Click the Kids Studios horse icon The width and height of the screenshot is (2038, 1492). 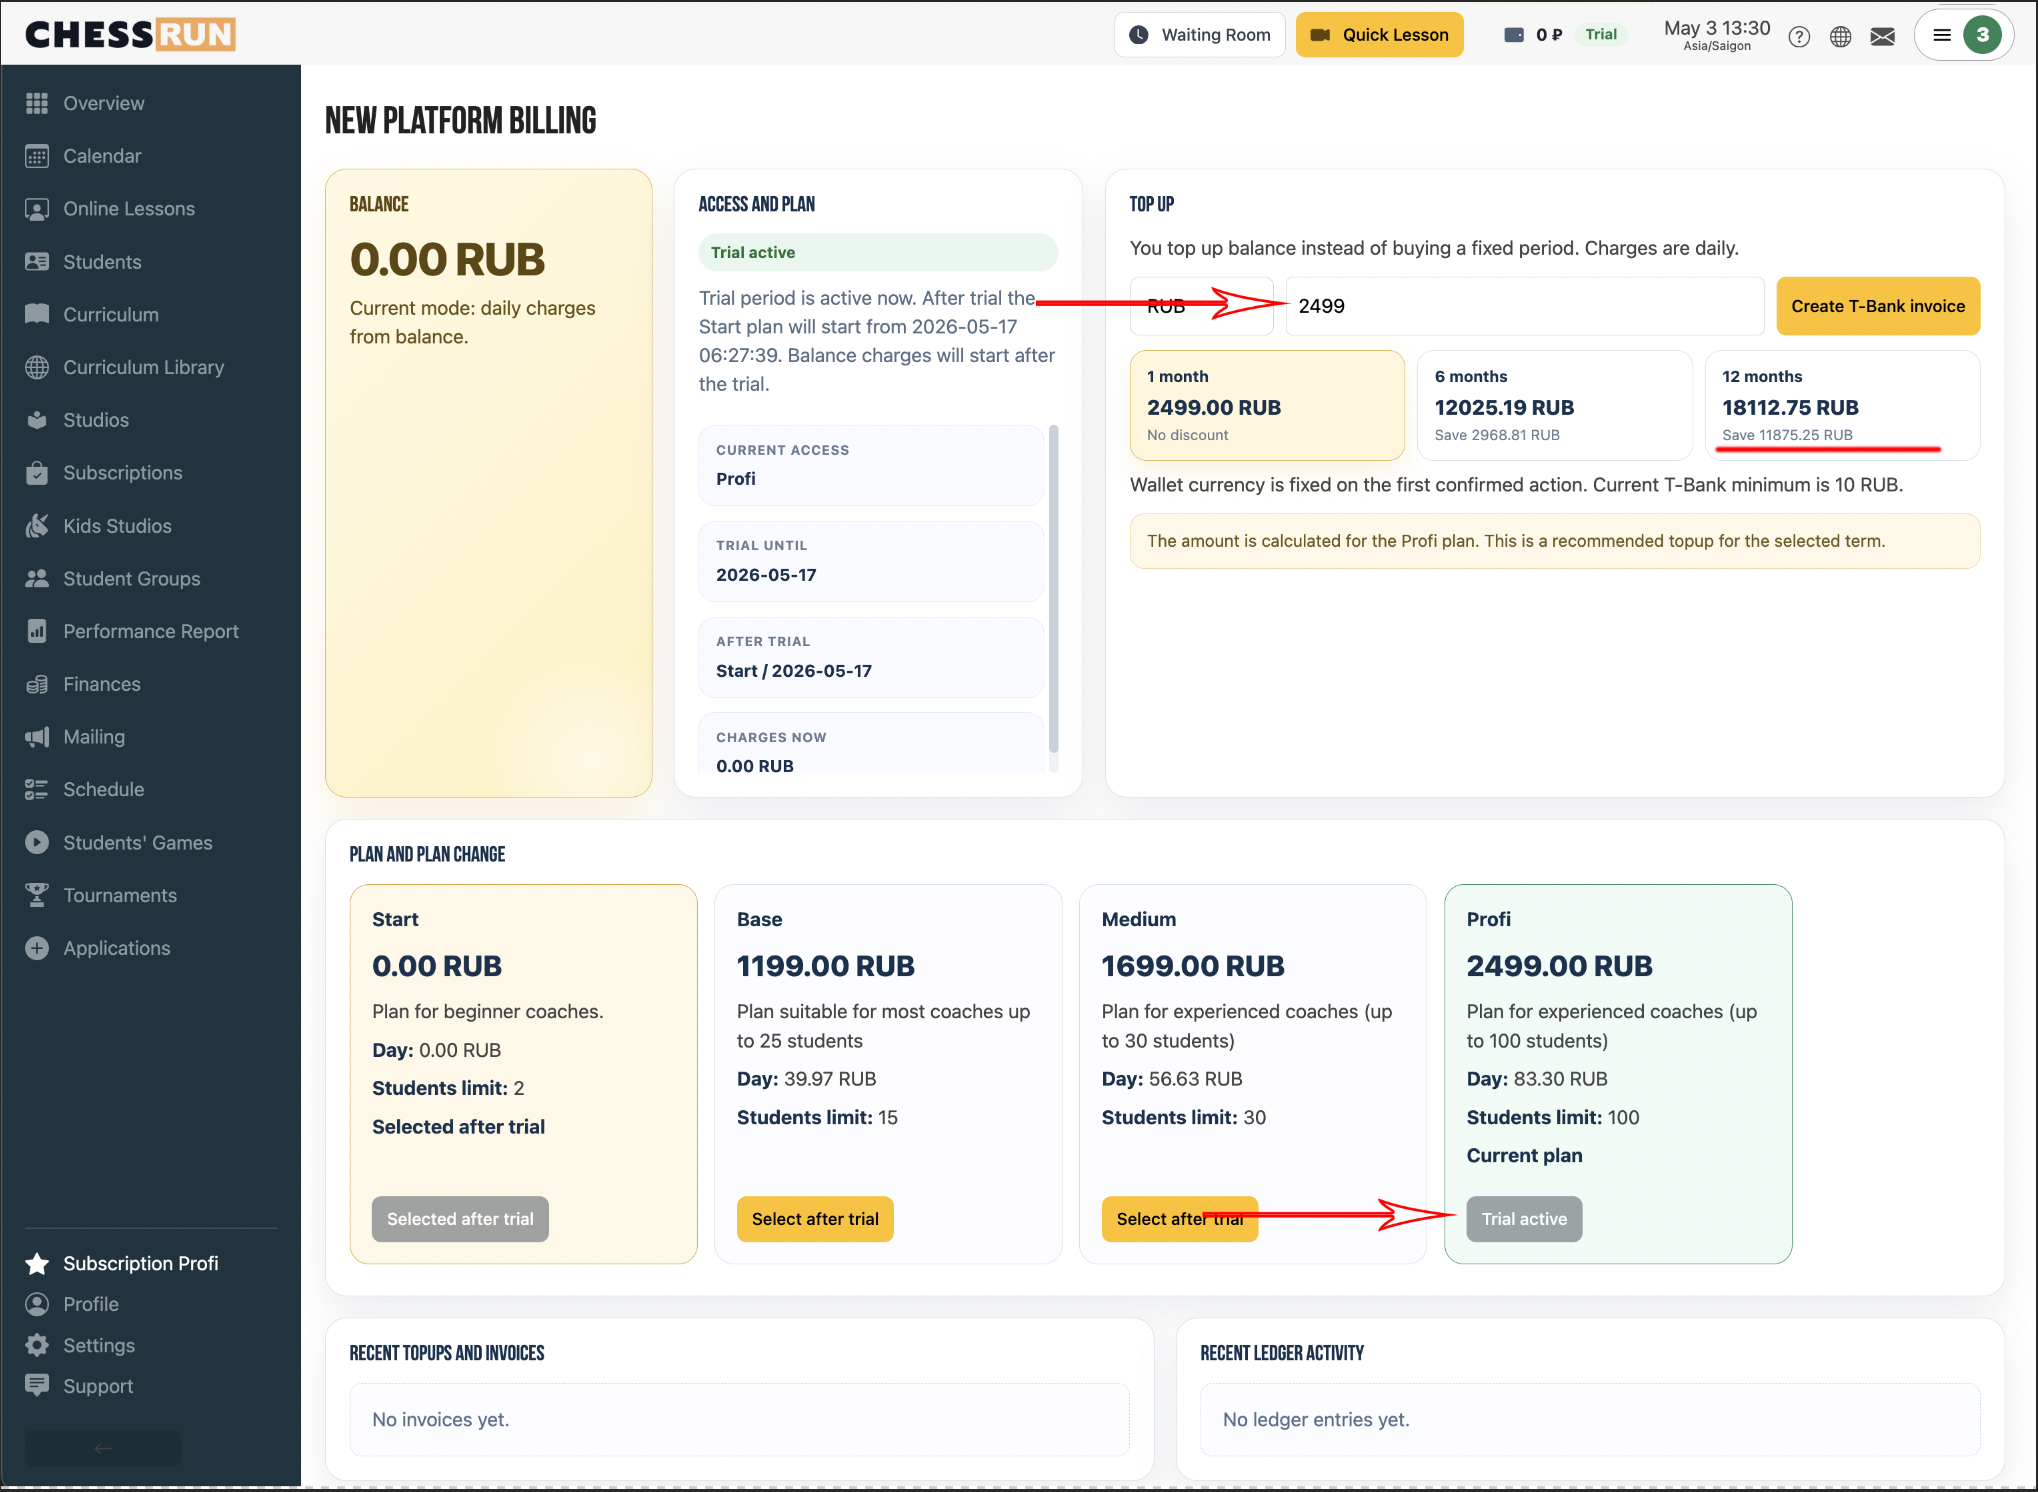coord(37,526)
